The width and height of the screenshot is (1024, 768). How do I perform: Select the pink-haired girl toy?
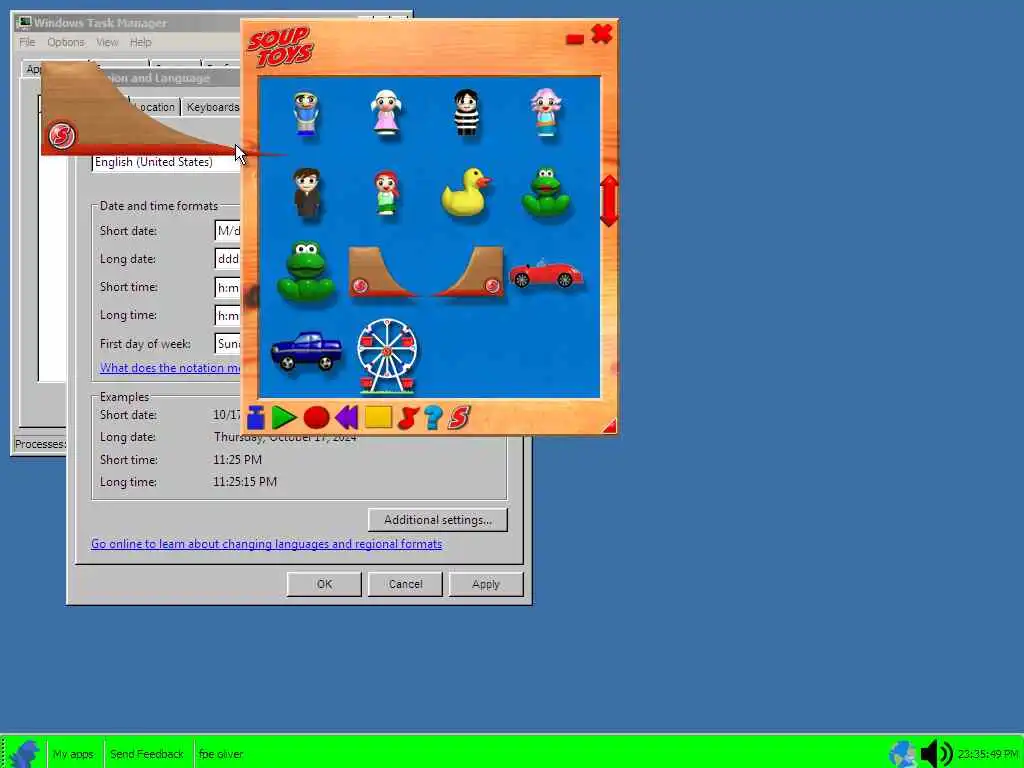[x=546, y=112]
